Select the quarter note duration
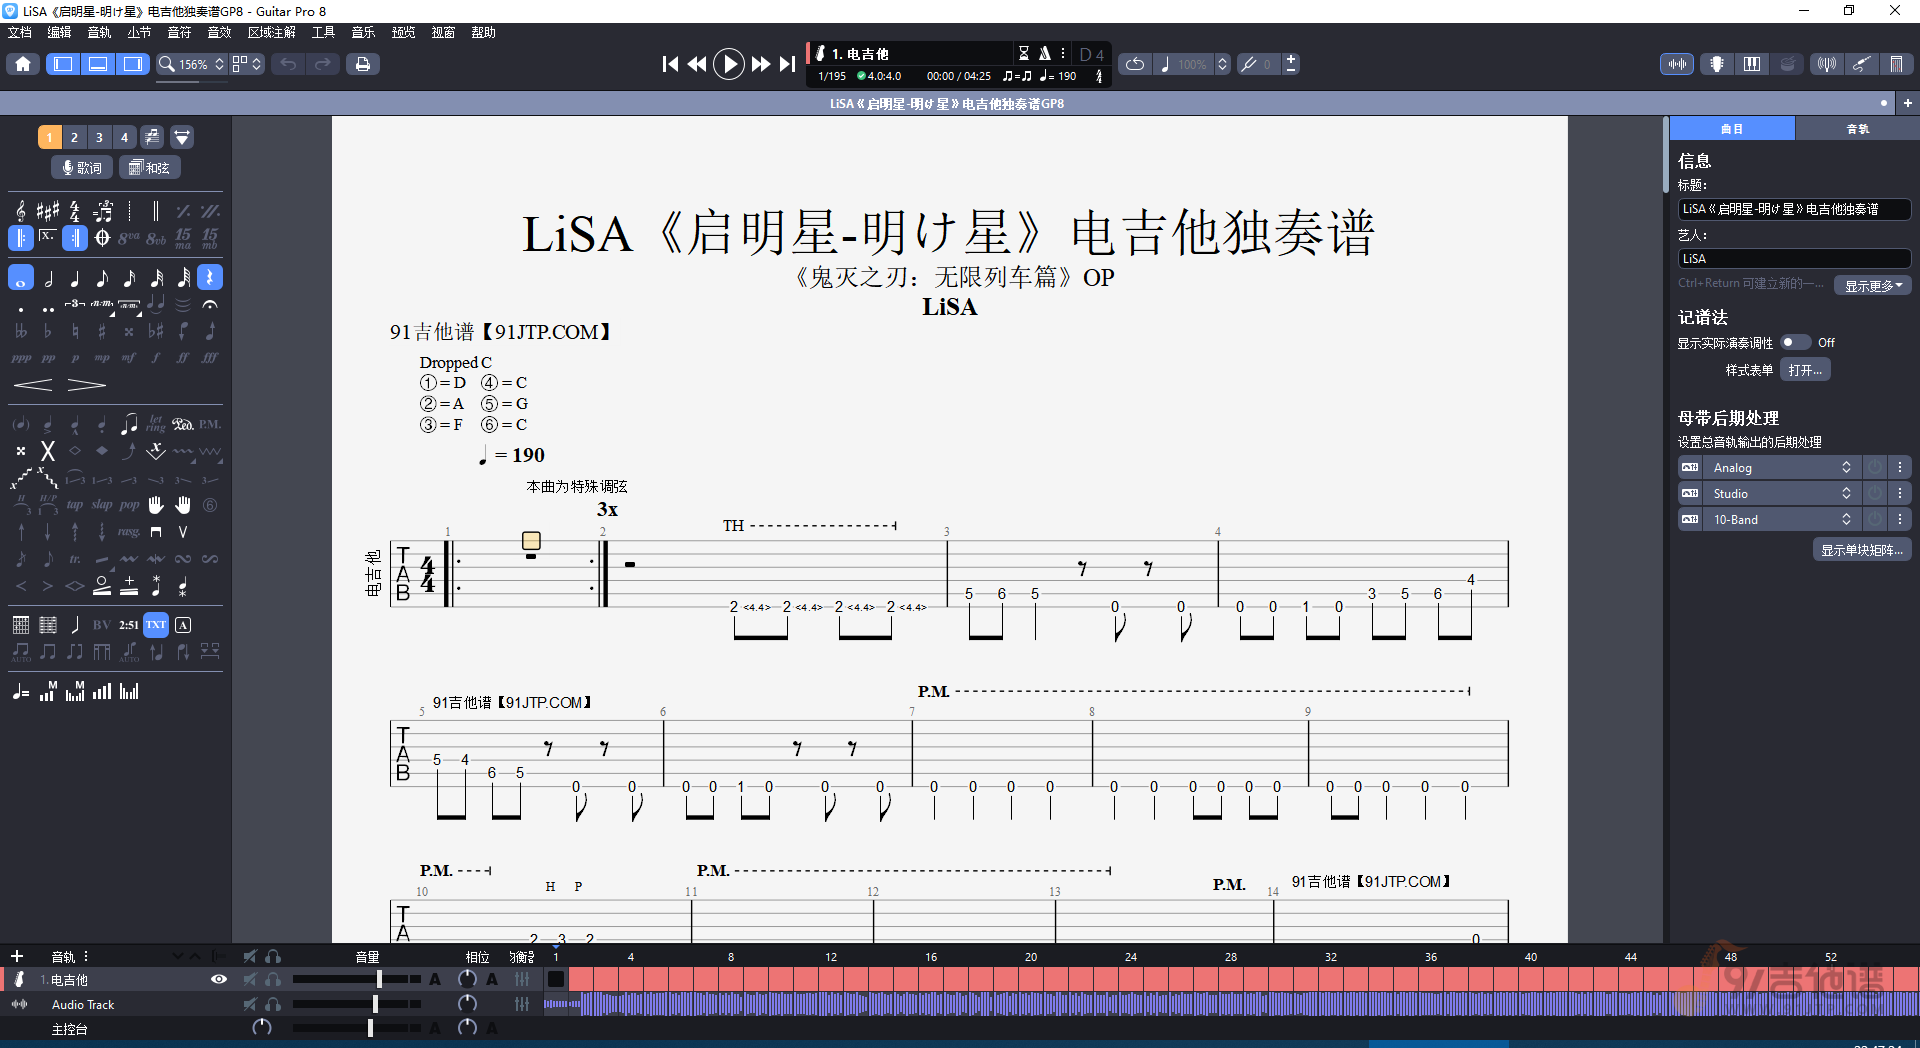Screen dimensions: 1920x1048 [75, 278]
